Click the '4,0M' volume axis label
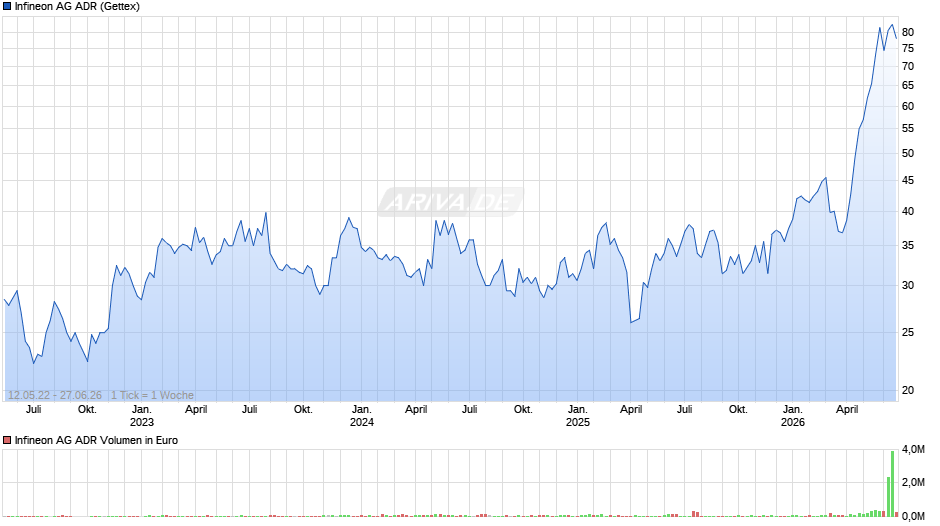Image resolution: width=940 pixels, height=526 pixels. (913, 450)
